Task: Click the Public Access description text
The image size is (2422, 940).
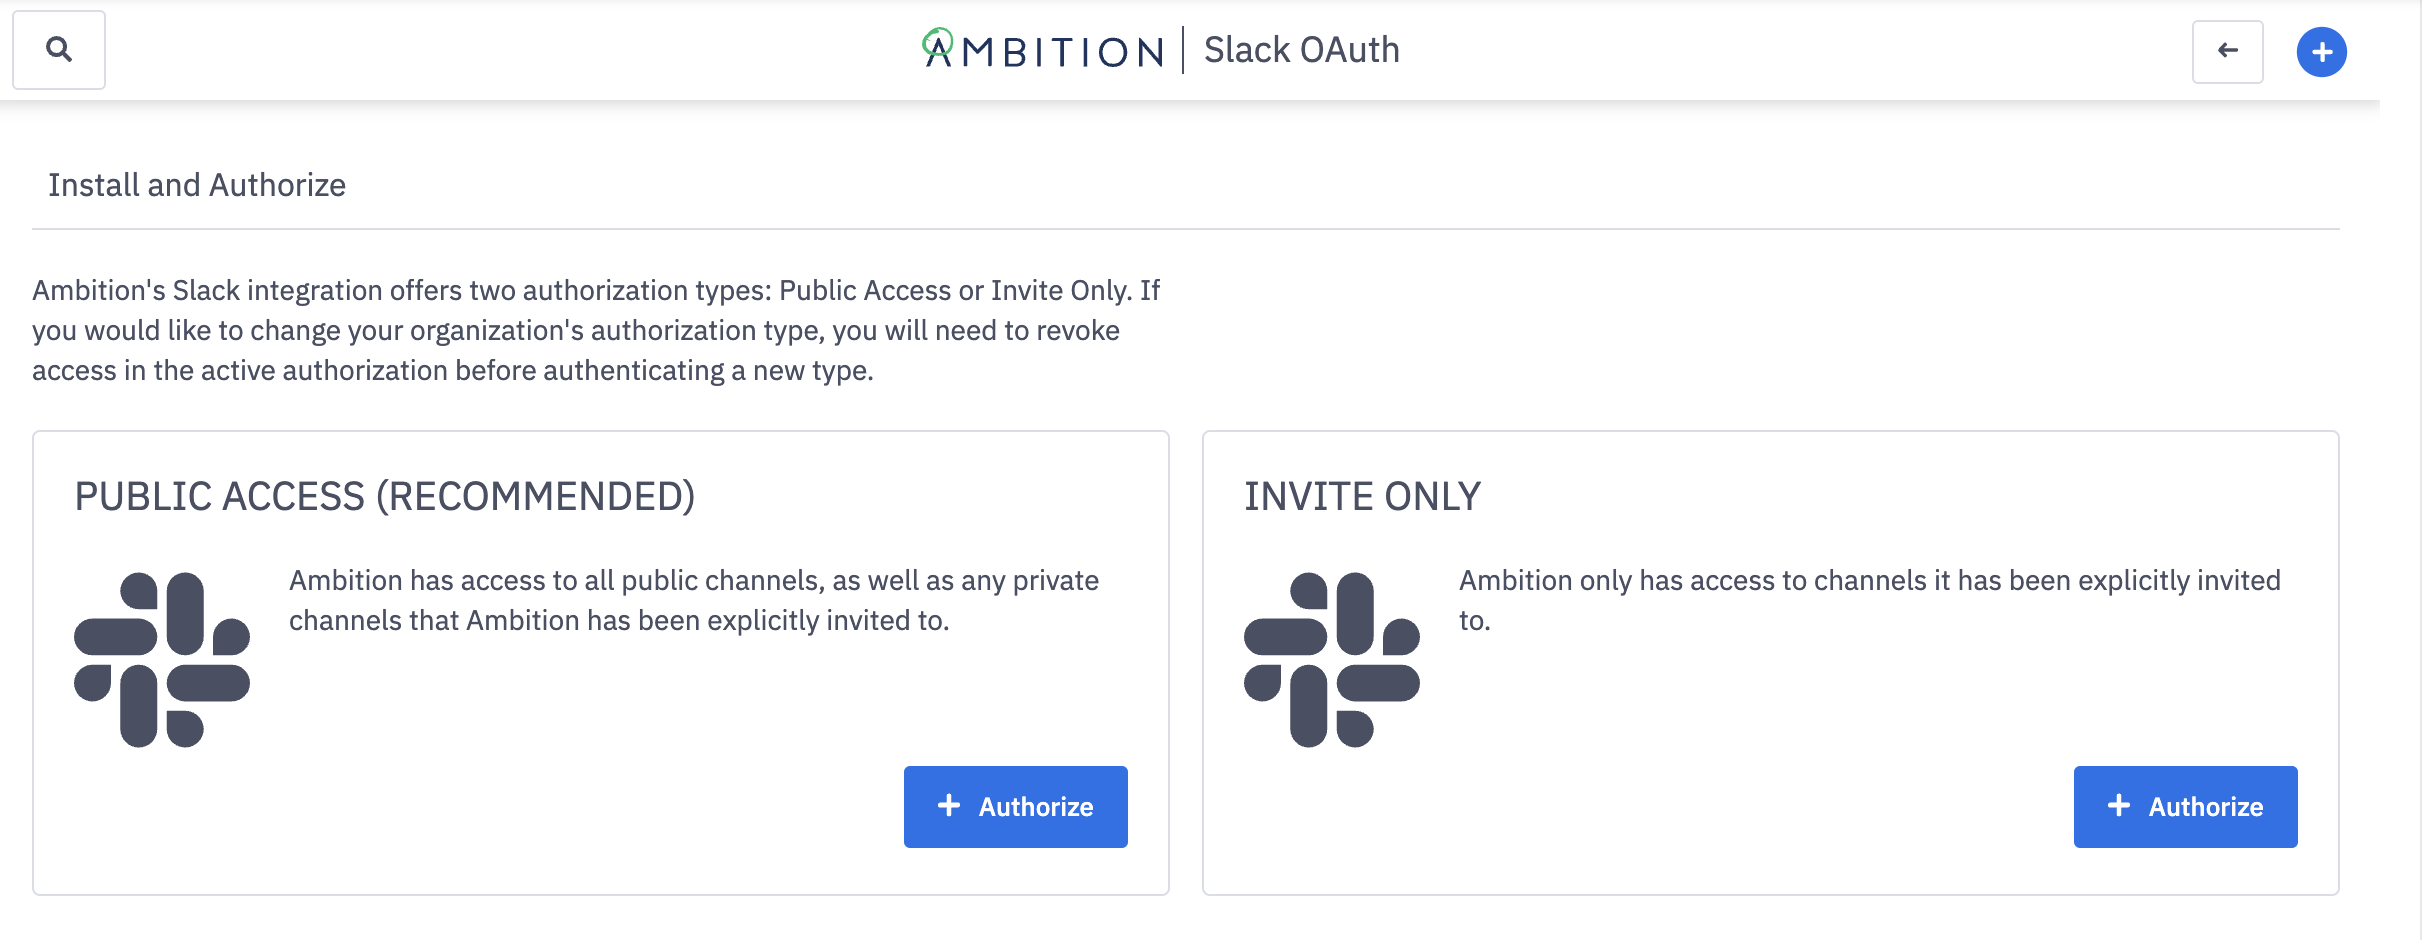Action: point(693,600)
